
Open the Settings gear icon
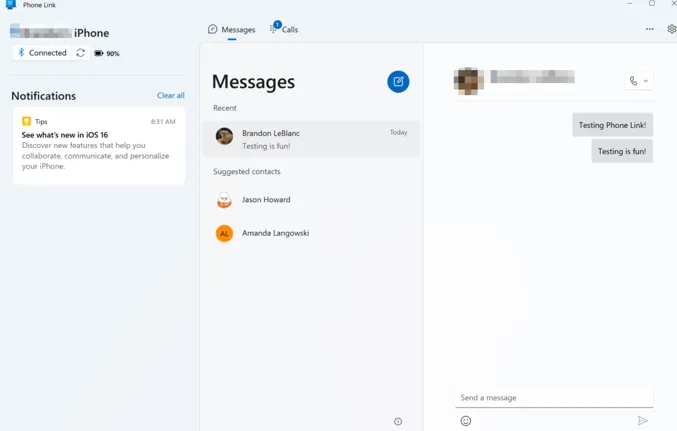[672, 29]
